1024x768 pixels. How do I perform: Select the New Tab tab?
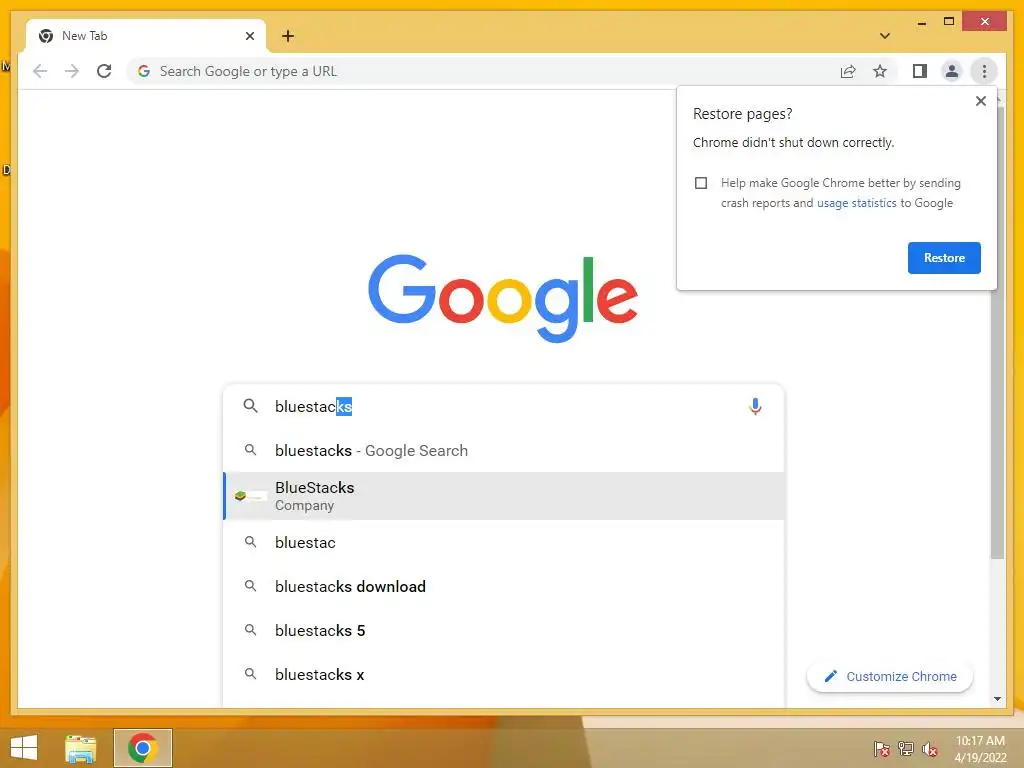click(146, 36)
